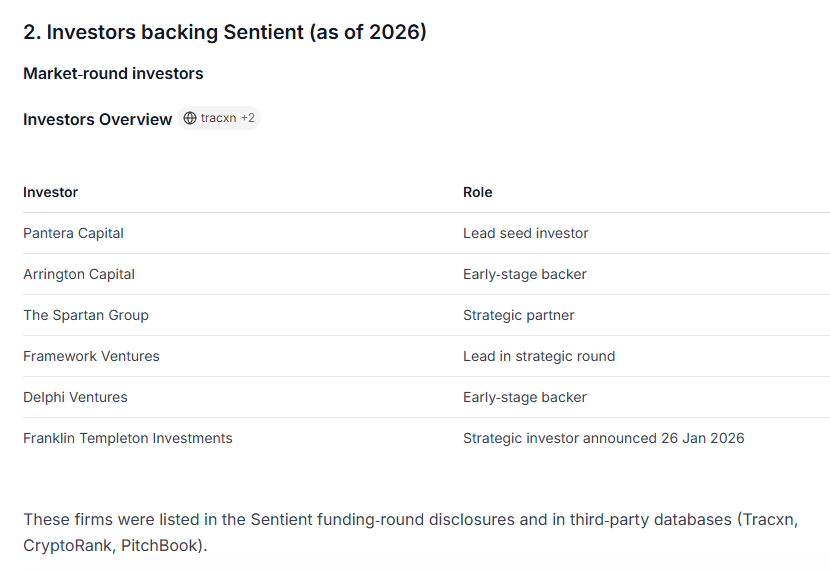
Task: Click the Framework Ventures row entry
Action: point(91,356)
